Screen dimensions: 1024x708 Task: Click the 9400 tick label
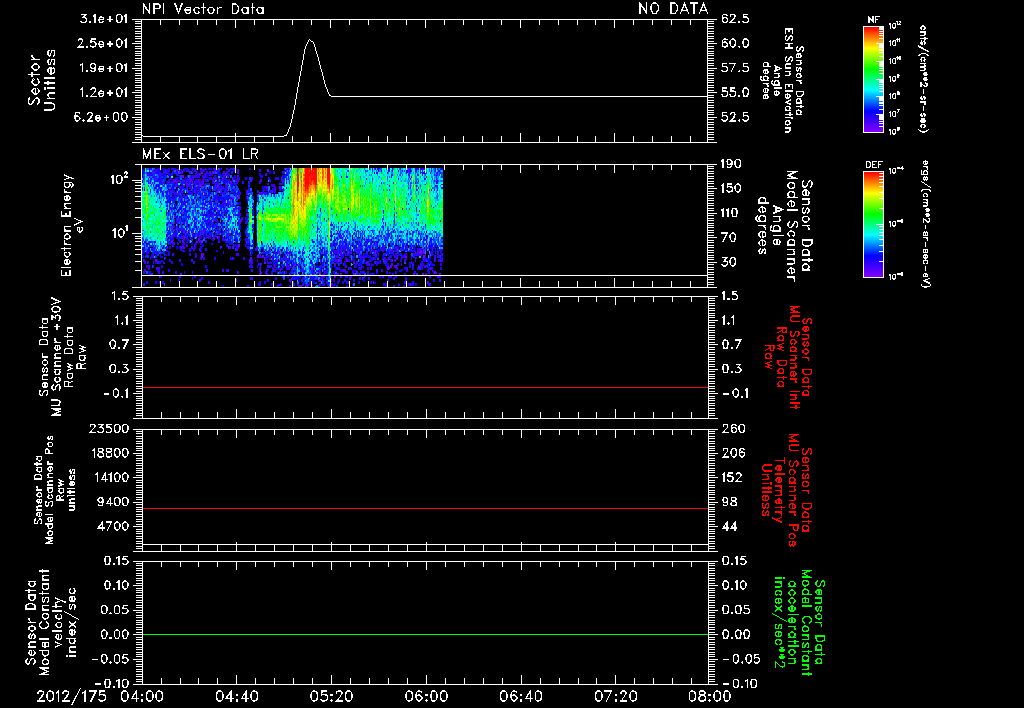[x=114, y=502]
